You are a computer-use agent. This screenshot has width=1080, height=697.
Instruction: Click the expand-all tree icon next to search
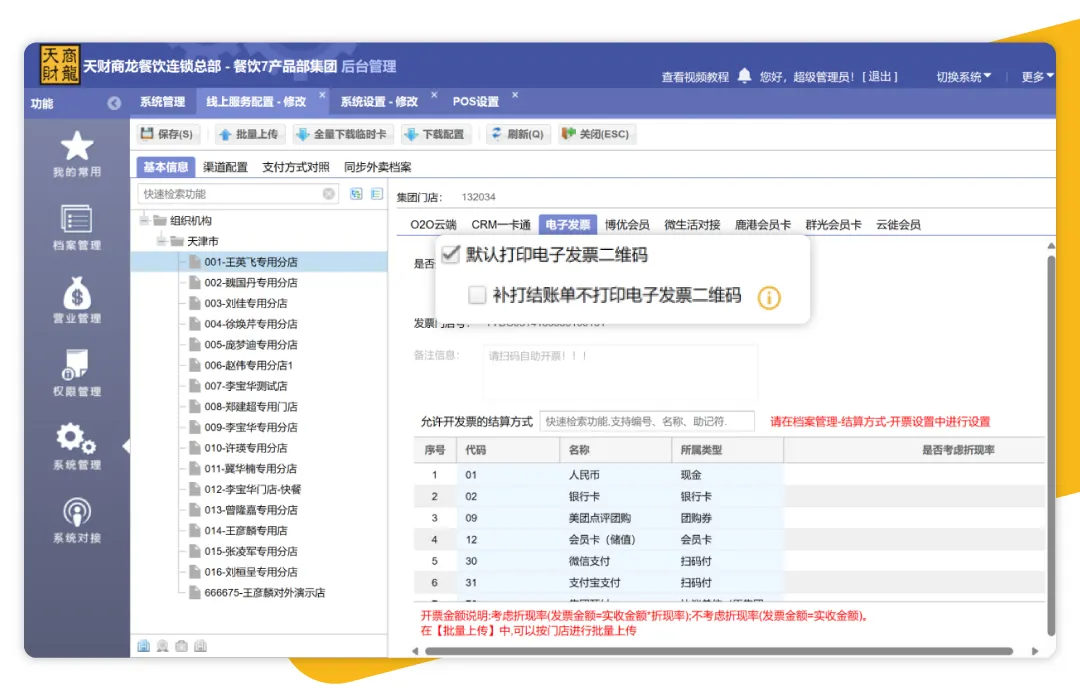pos(356,194)
